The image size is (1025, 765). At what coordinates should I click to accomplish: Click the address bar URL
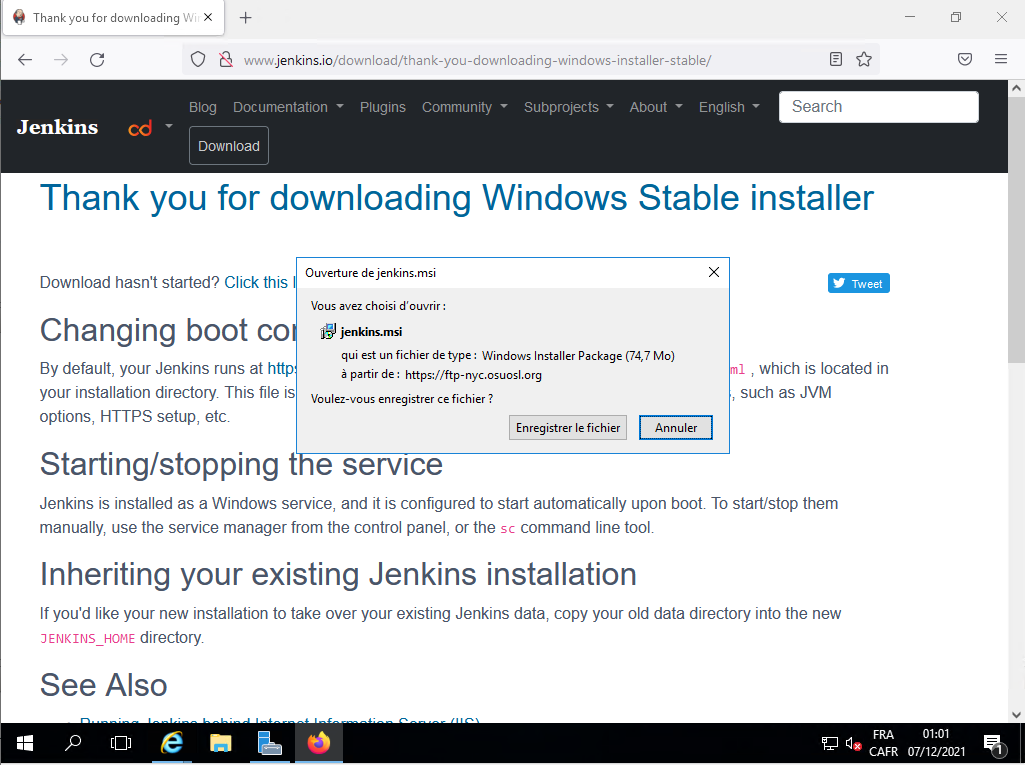[x=477, y=60]
